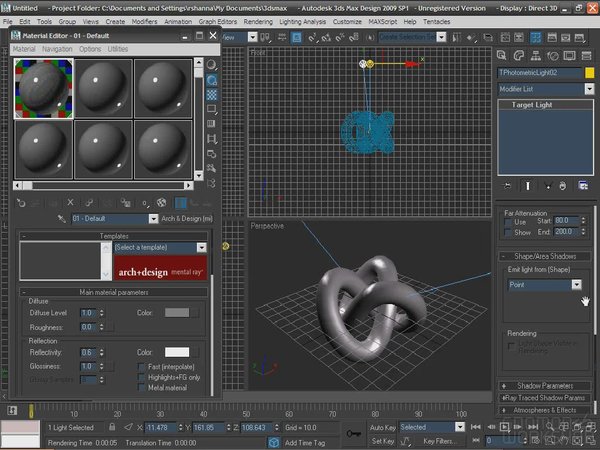Click the Pin Stack icon
600x450 pixels.
click(x=507, y=186)
